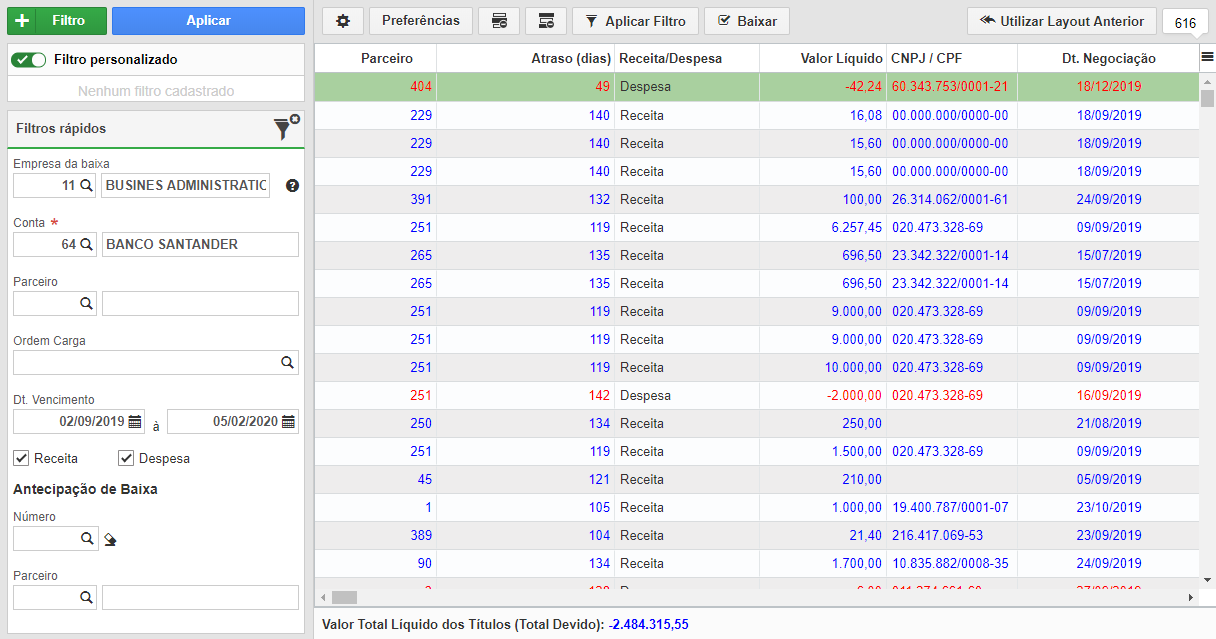
Task: Open Parceiro lookup magnifier in quick filters
Action: coord(86,303)
